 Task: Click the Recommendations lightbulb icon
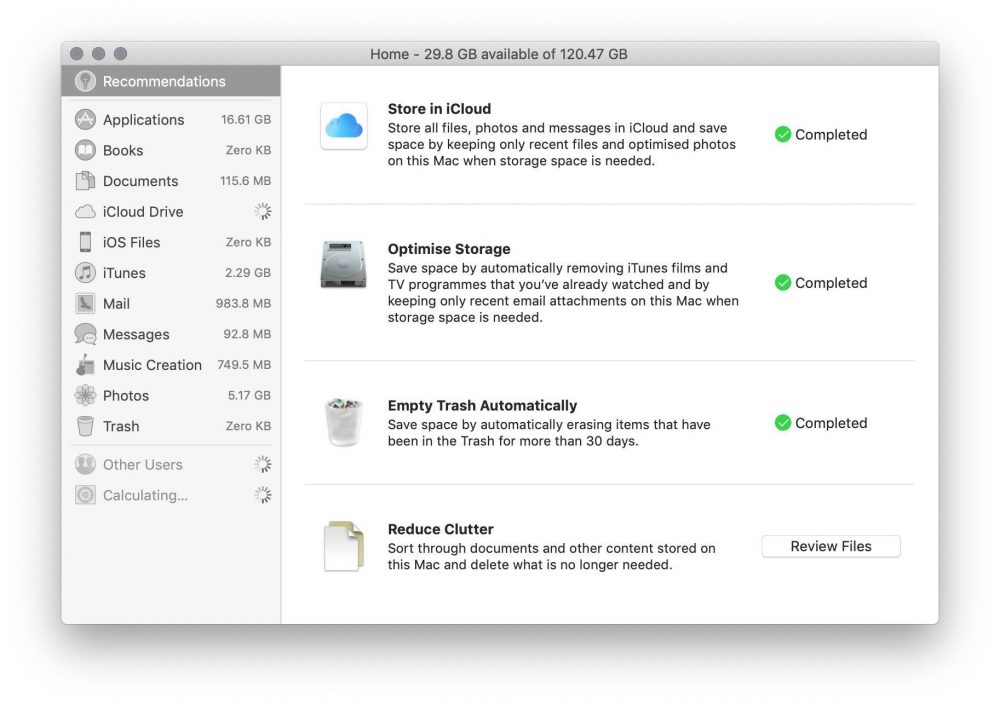(85, 81)
